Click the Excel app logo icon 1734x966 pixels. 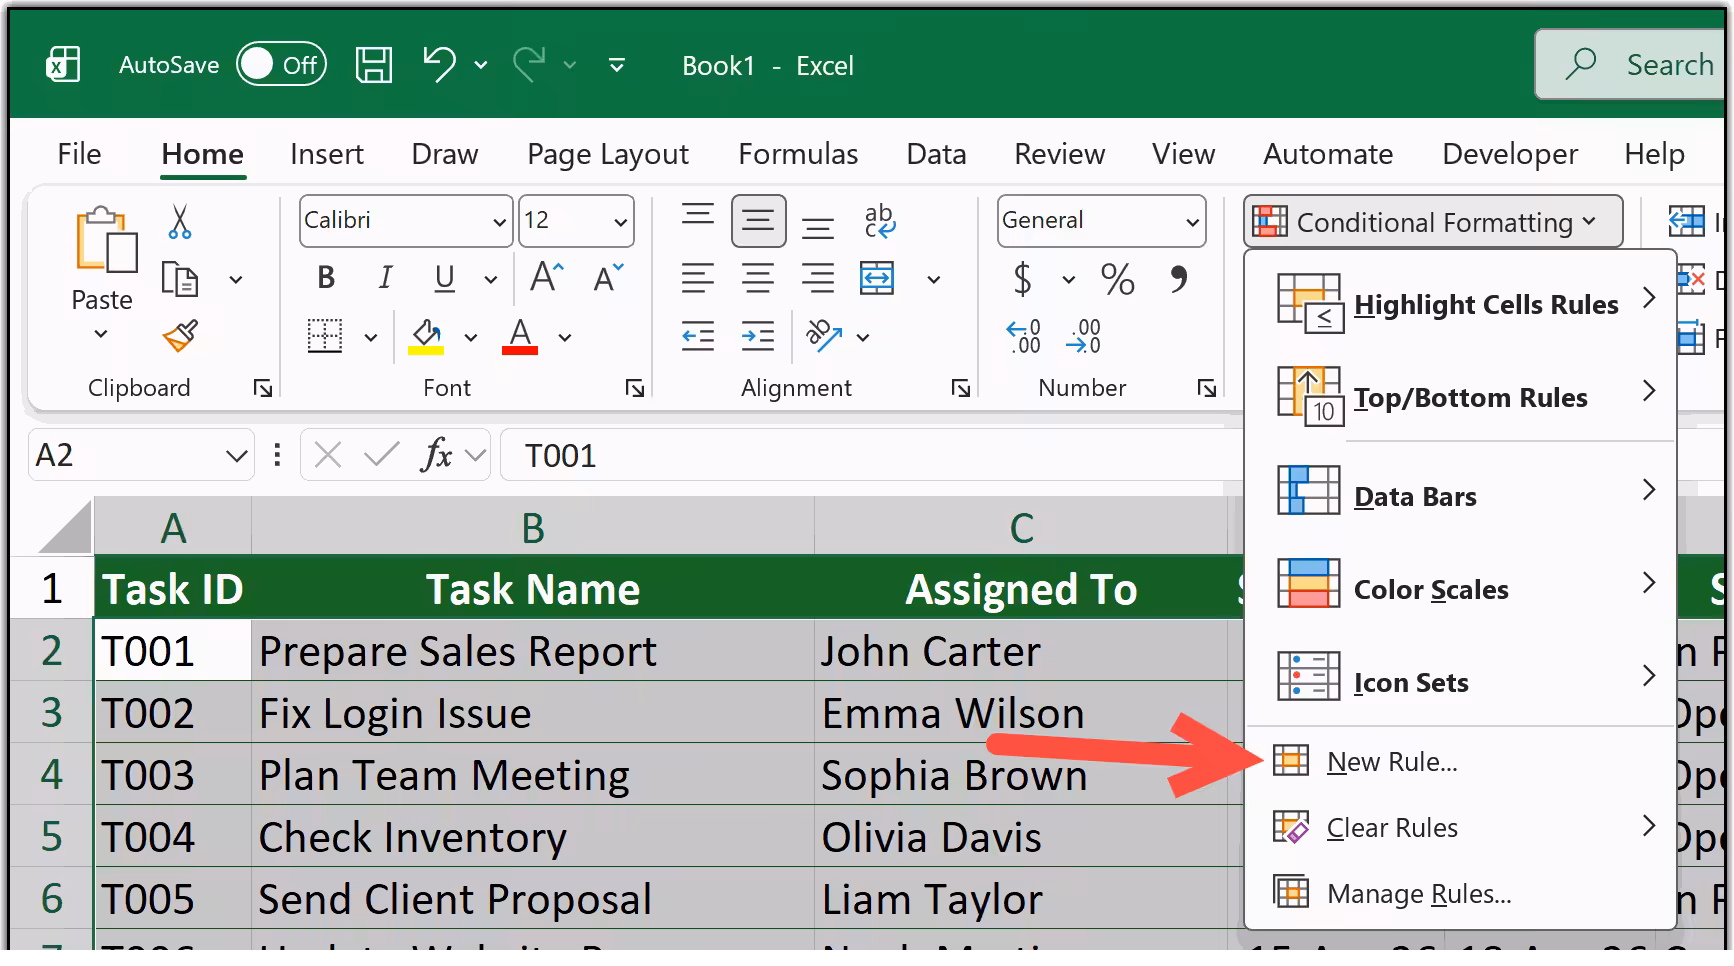pos(63,65)
